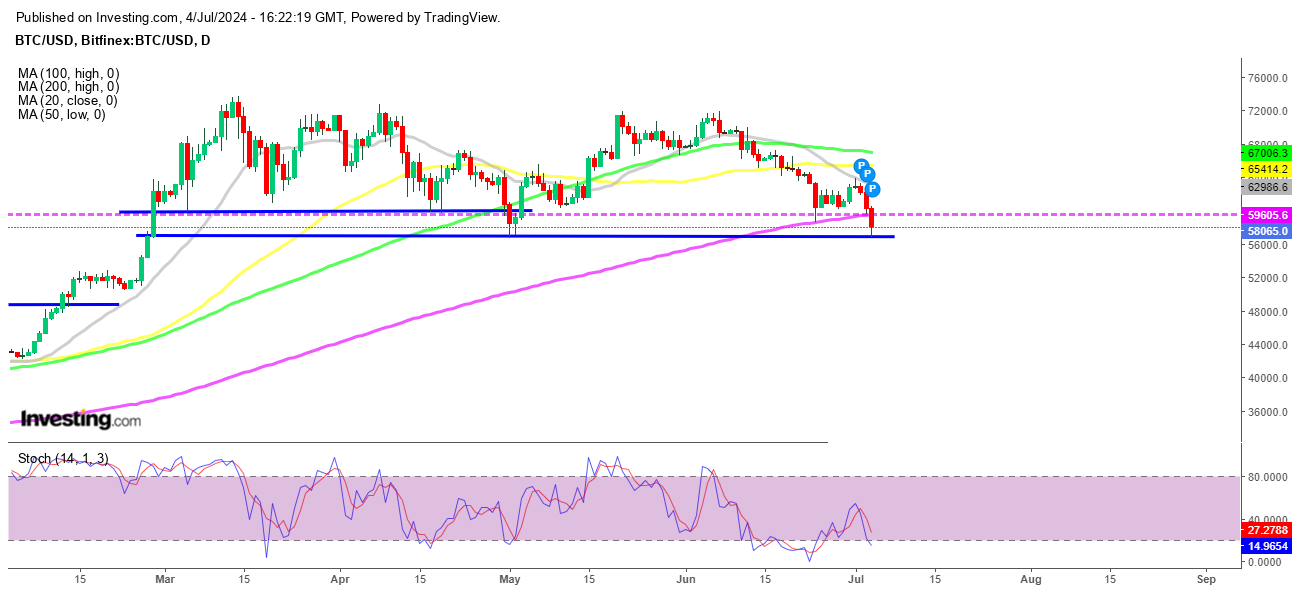The width and height of the screenshot is (1299, 592).
Task: Select the MA (100, high, 0) legend
Action: pyautogui.click(x=67, y=73)
